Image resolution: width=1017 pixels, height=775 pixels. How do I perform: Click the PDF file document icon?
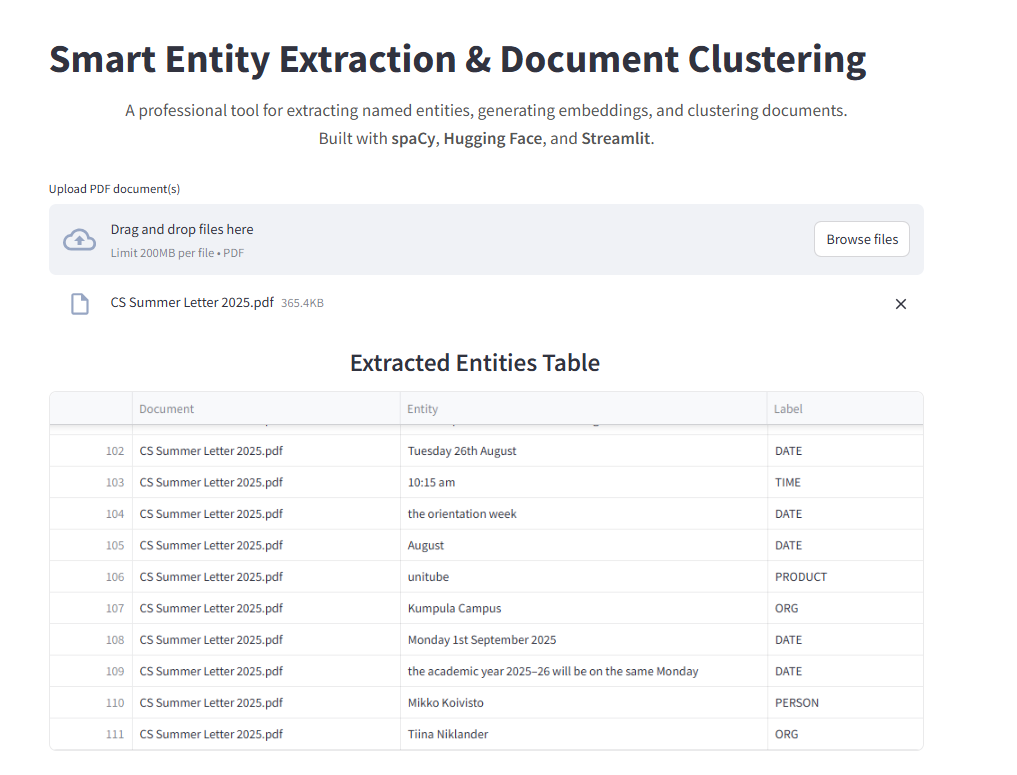click(80, 304)
